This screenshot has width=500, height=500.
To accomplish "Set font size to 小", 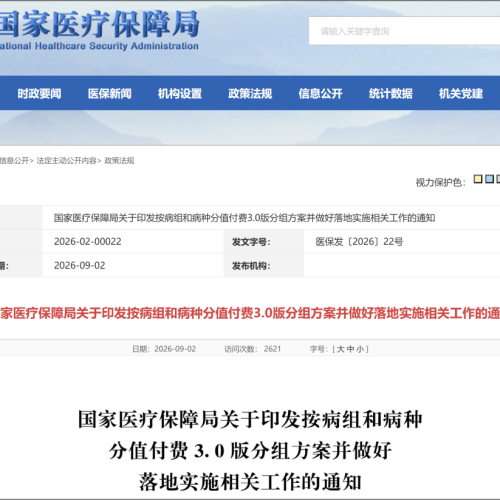I will click(360, 349).
